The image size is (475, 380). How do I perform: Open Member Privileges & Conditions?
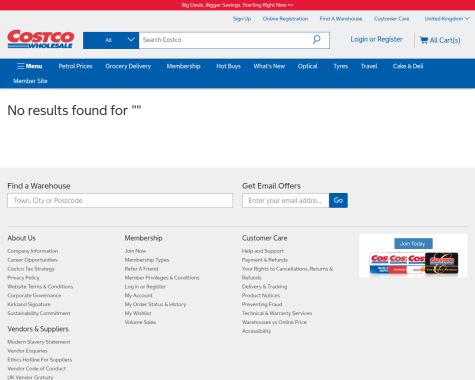(x=162, y=278)
